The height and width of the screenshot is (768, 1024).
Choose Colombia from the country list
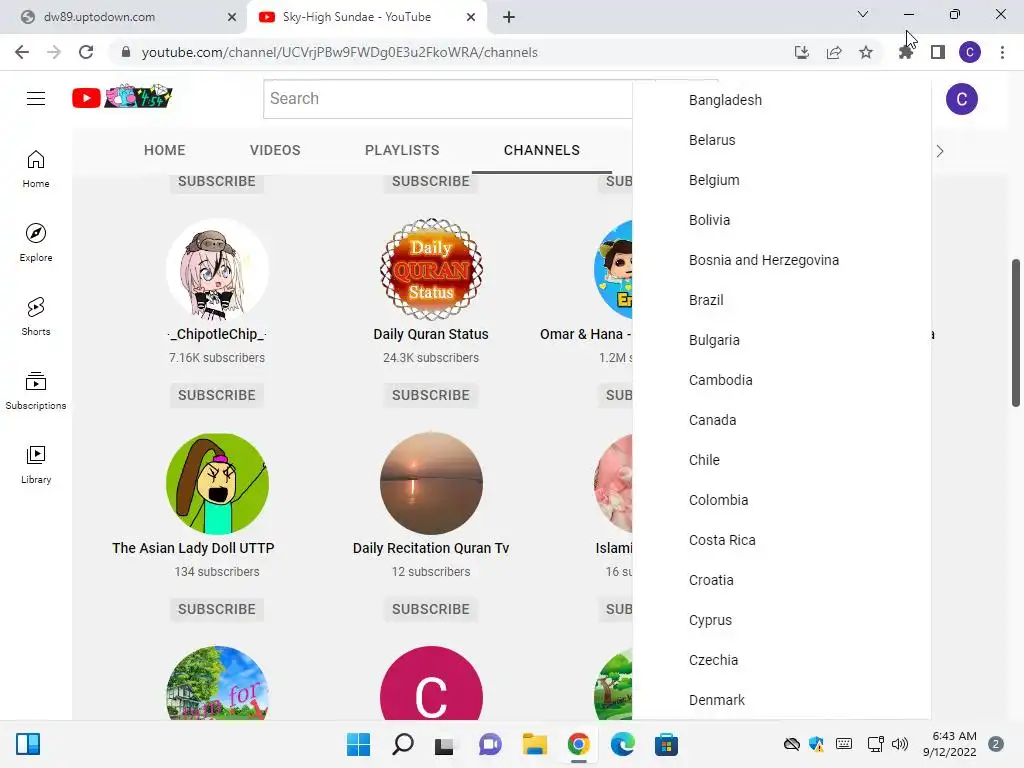(x=782, y=500)
